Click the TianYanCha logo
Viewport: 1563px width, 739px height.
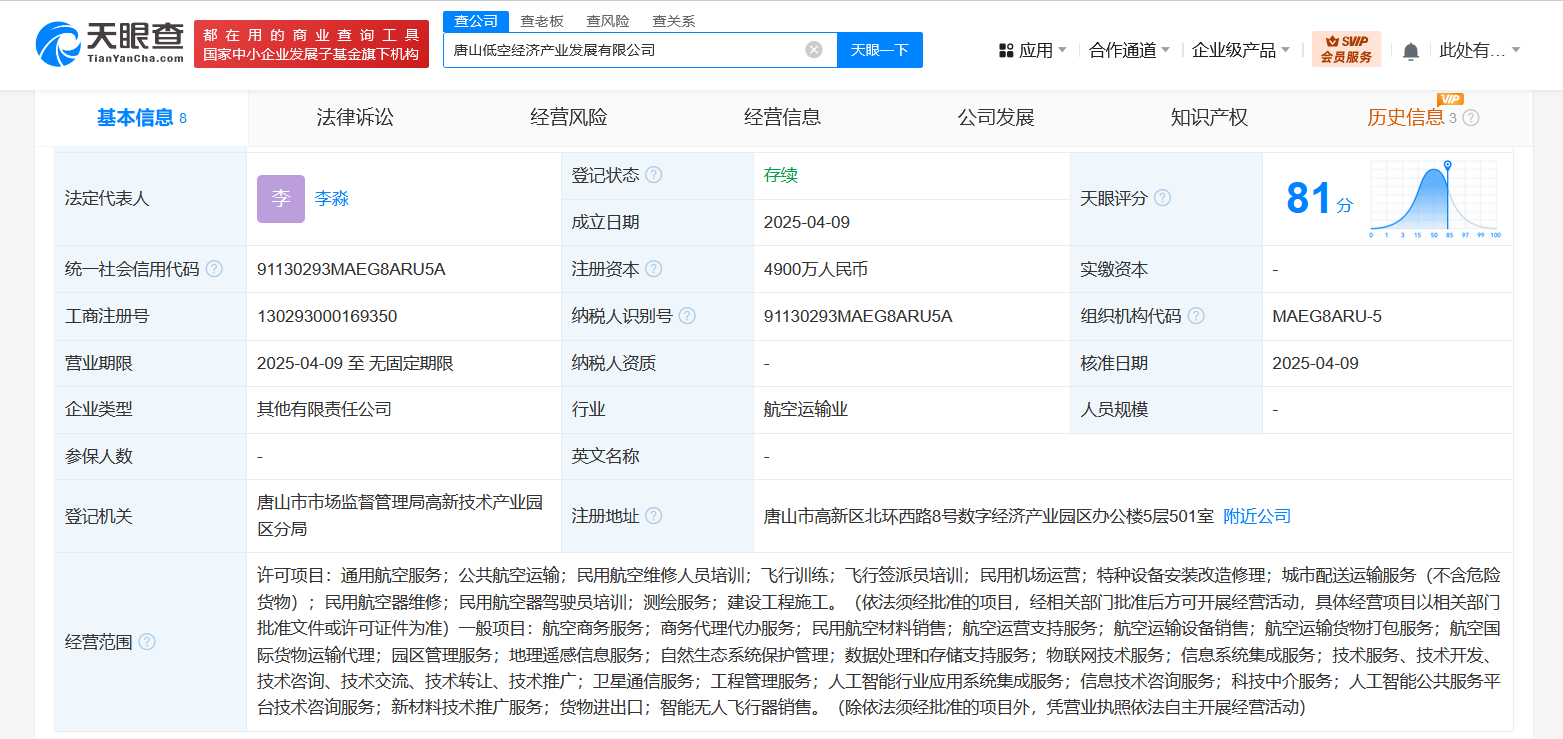[110, 43]
